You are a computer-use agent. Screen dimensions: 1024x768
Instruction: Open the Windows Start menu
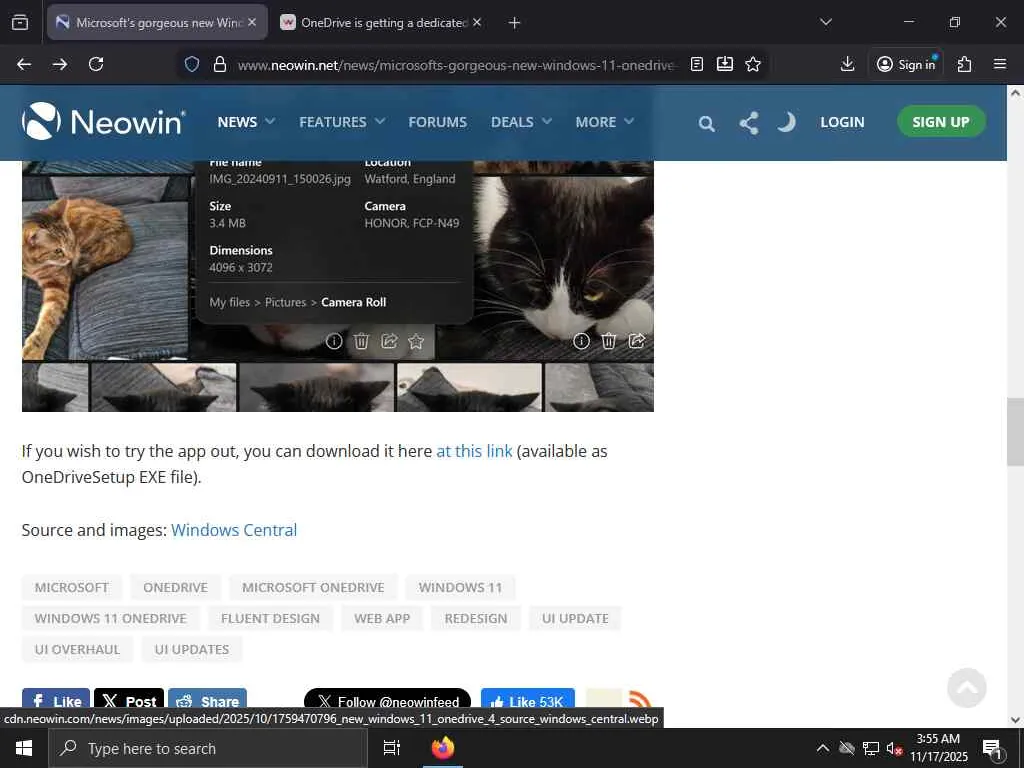pyautogui.click(x=24, y=748)
